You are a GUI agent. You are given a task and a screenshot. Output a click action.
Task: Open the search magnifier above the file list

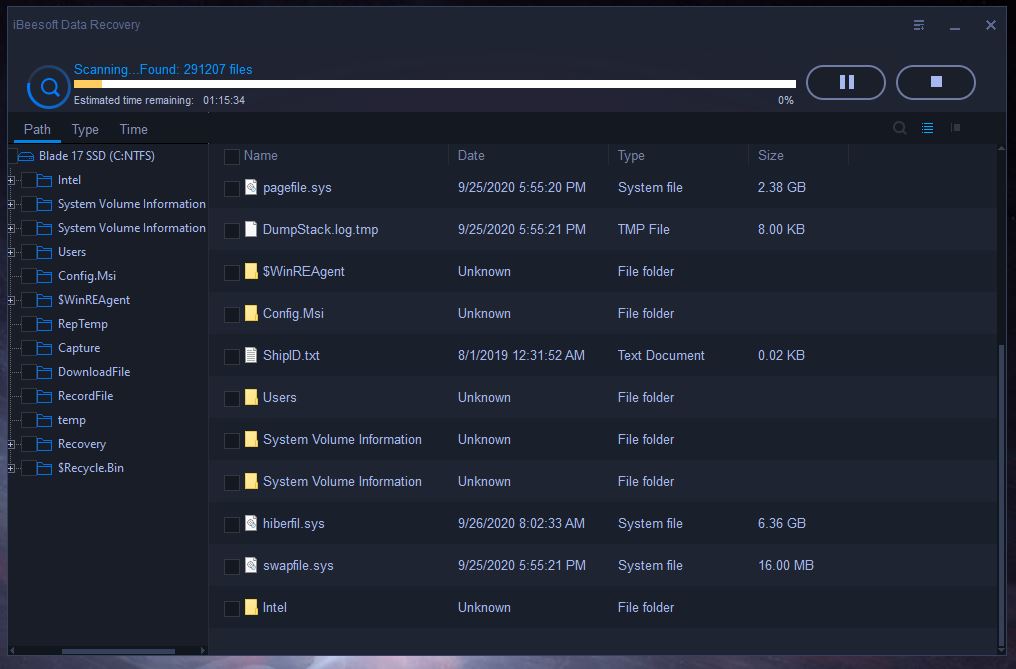pos(899,128)
